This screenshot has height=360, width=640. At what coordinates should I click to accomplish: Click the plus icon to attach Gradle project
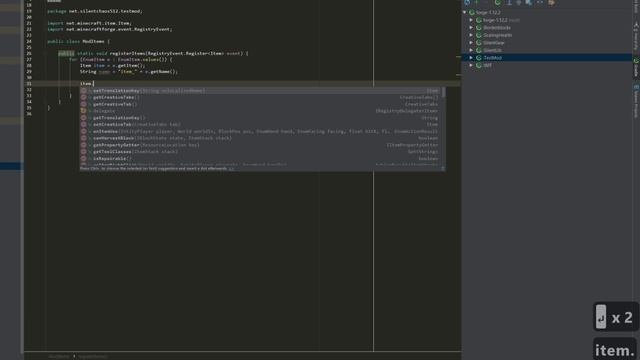476,2
